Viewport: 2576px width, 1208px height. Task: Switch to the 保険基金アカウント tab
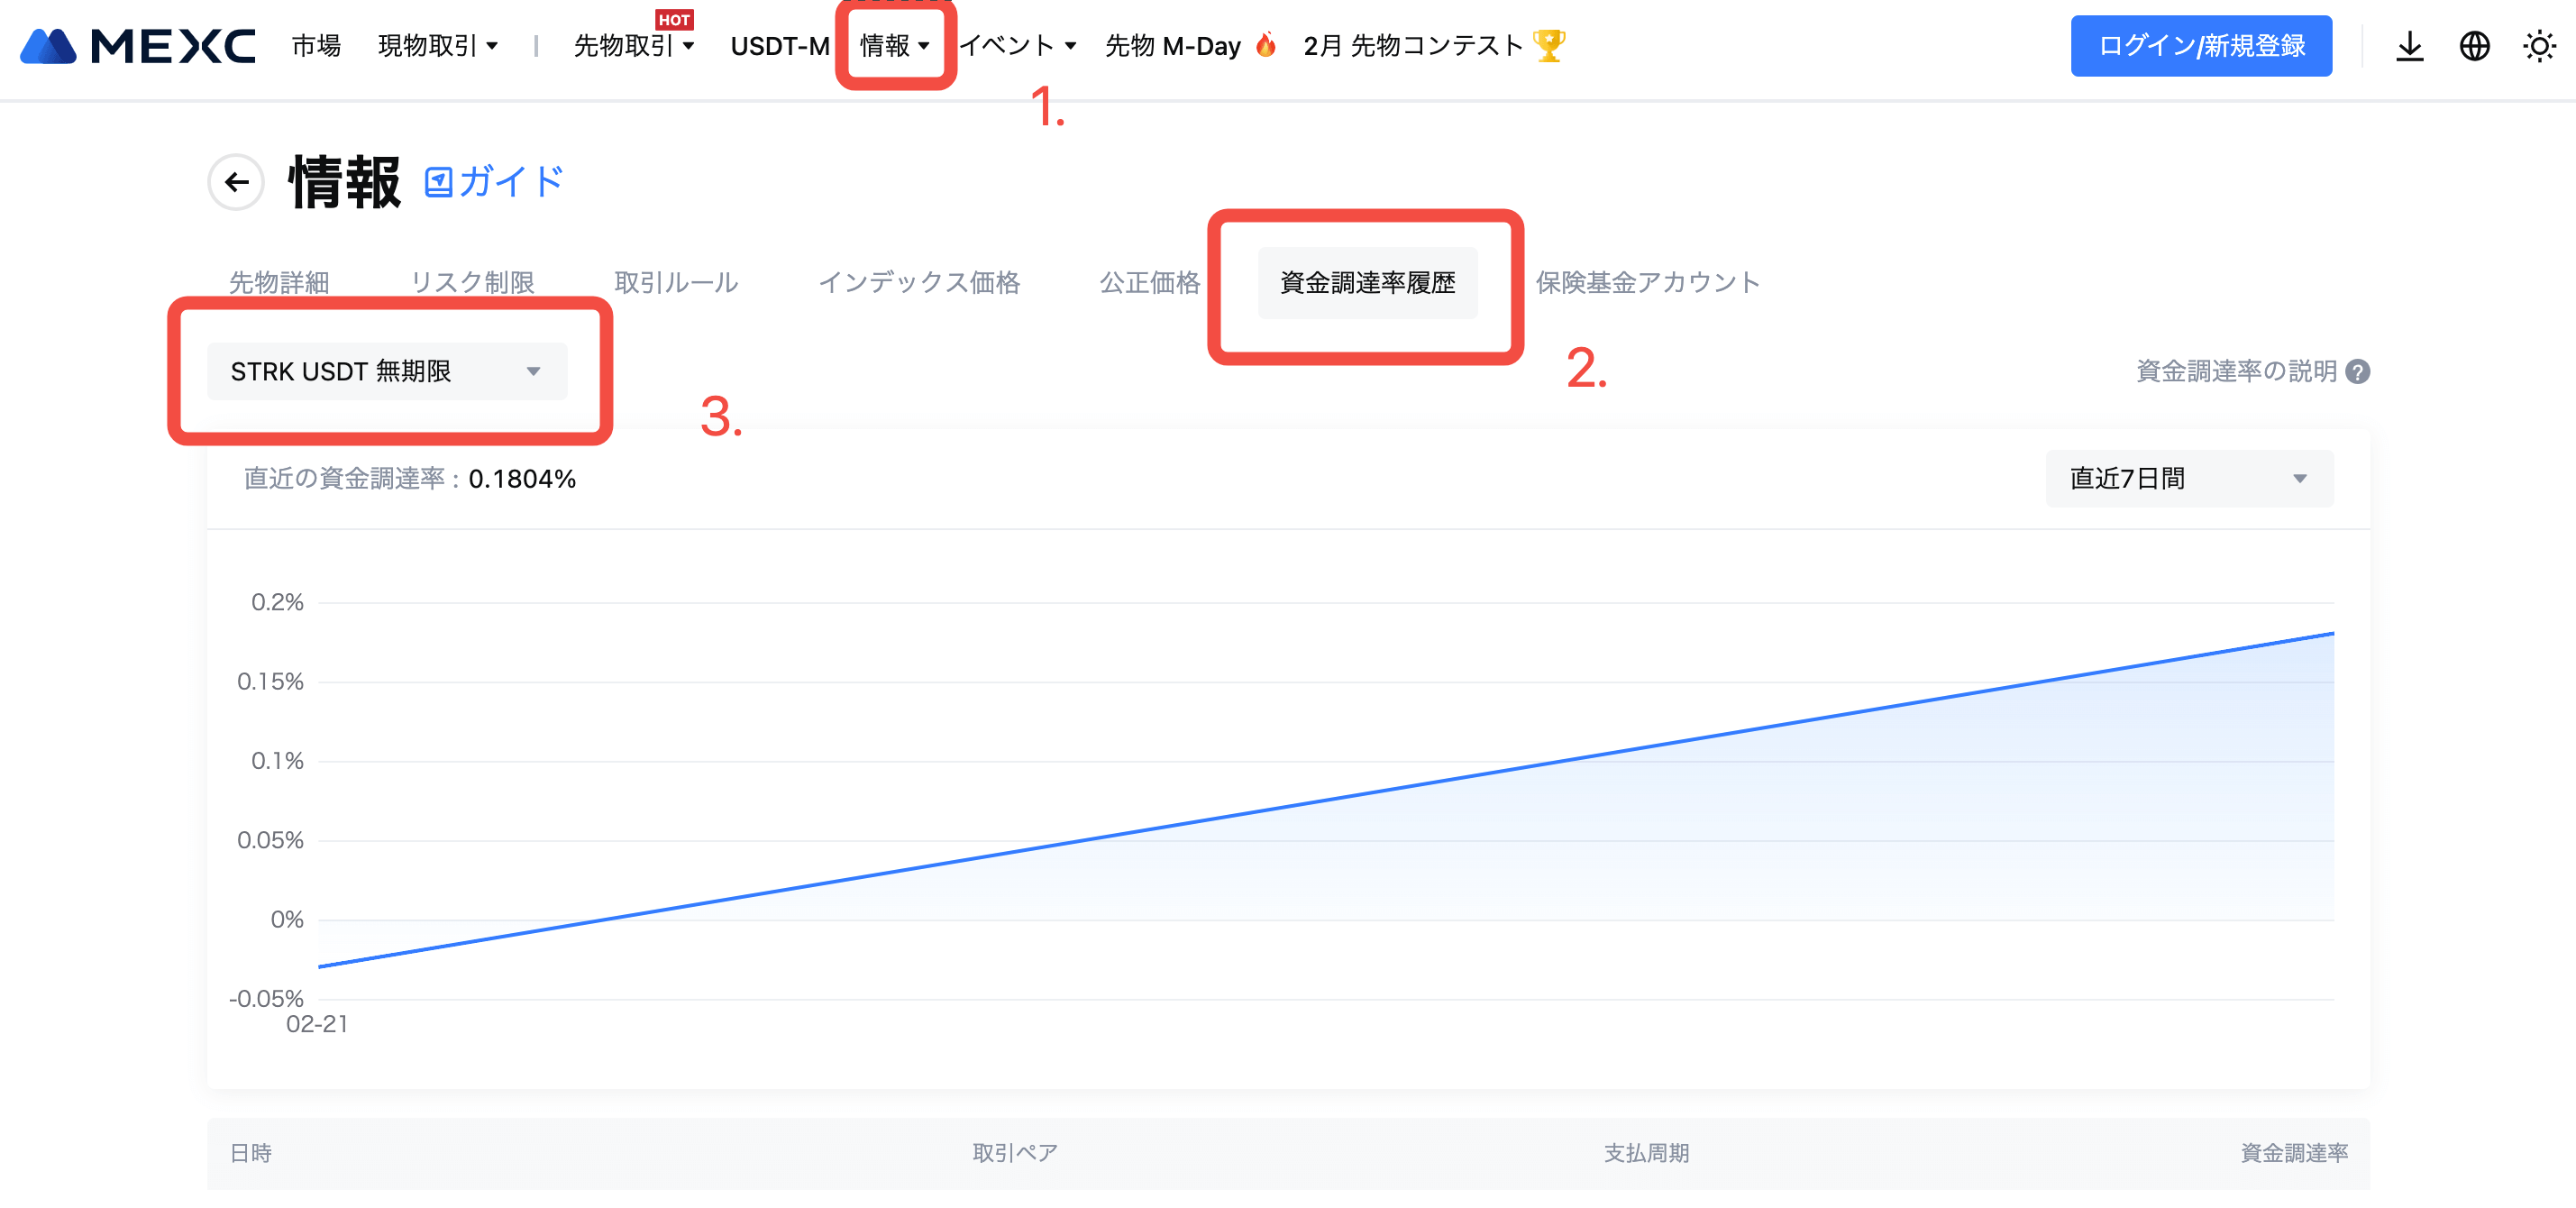[1647, 283]
